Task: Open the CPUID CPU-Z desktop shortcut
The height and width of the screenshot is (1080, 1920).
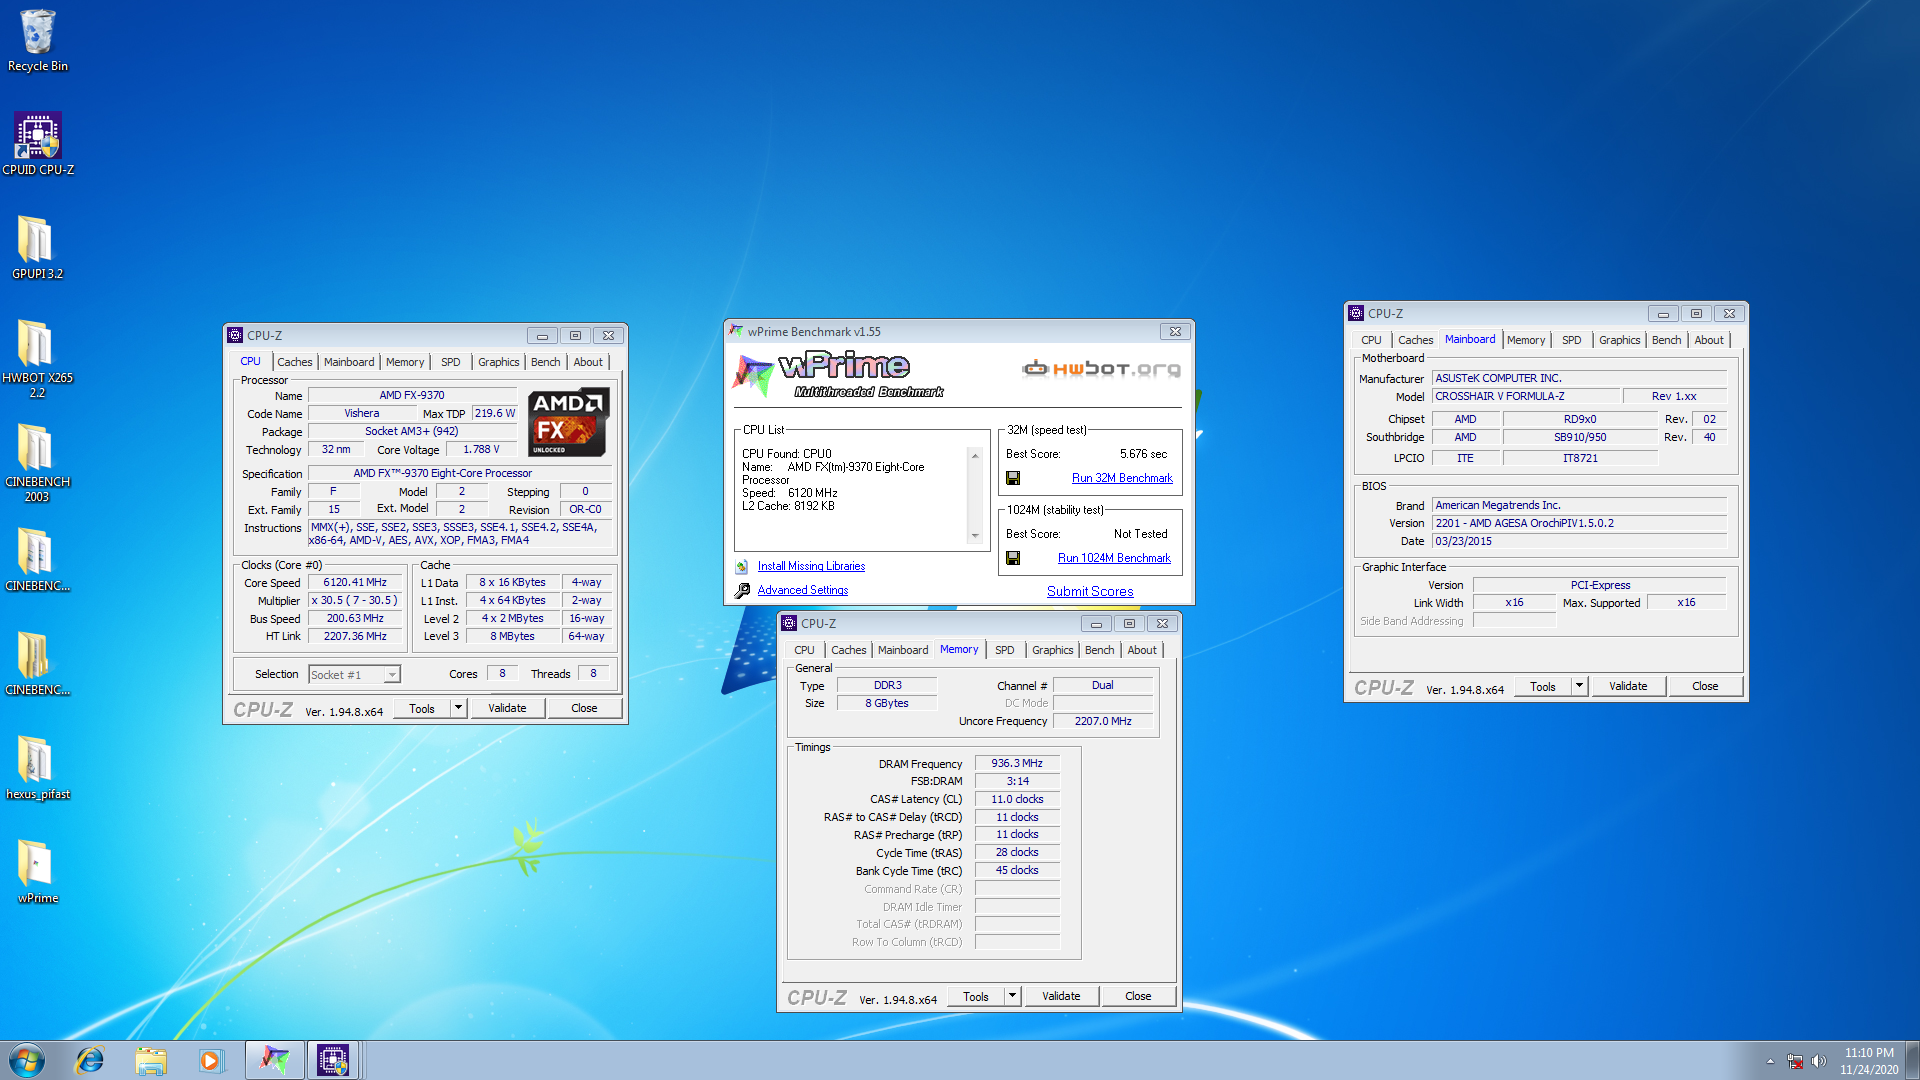Action: (x=38, y=144)
